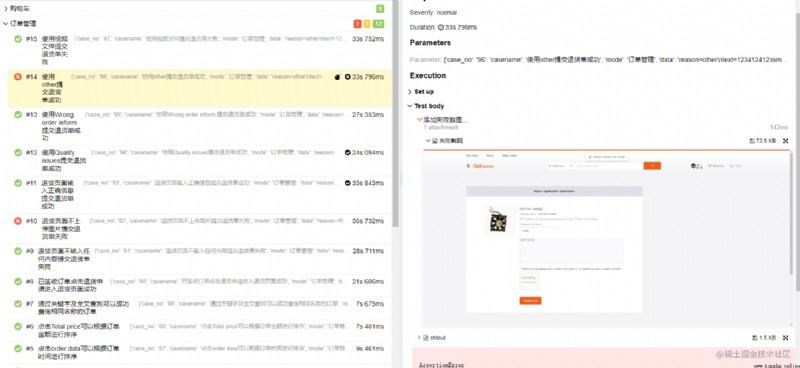Click the file size icon beside 72.5 KB
The width and height of the screenshot is (800, 368).
point(752,140)
